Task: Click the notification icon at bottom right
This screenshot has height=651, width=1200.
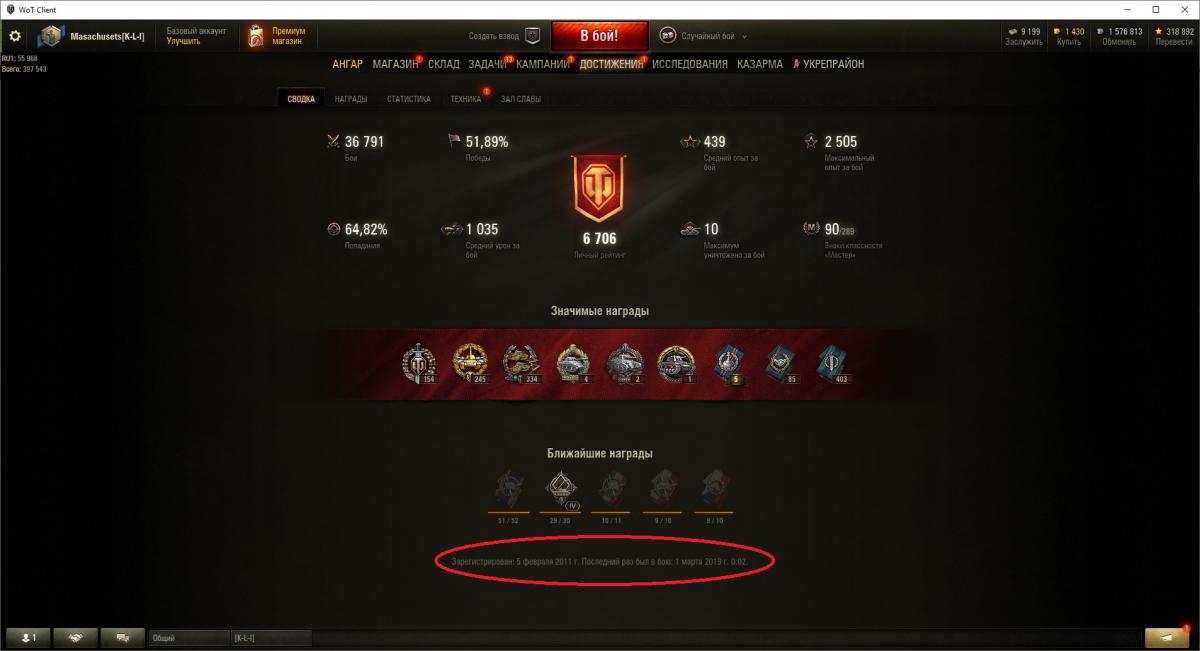Action: pos(1167,637)
